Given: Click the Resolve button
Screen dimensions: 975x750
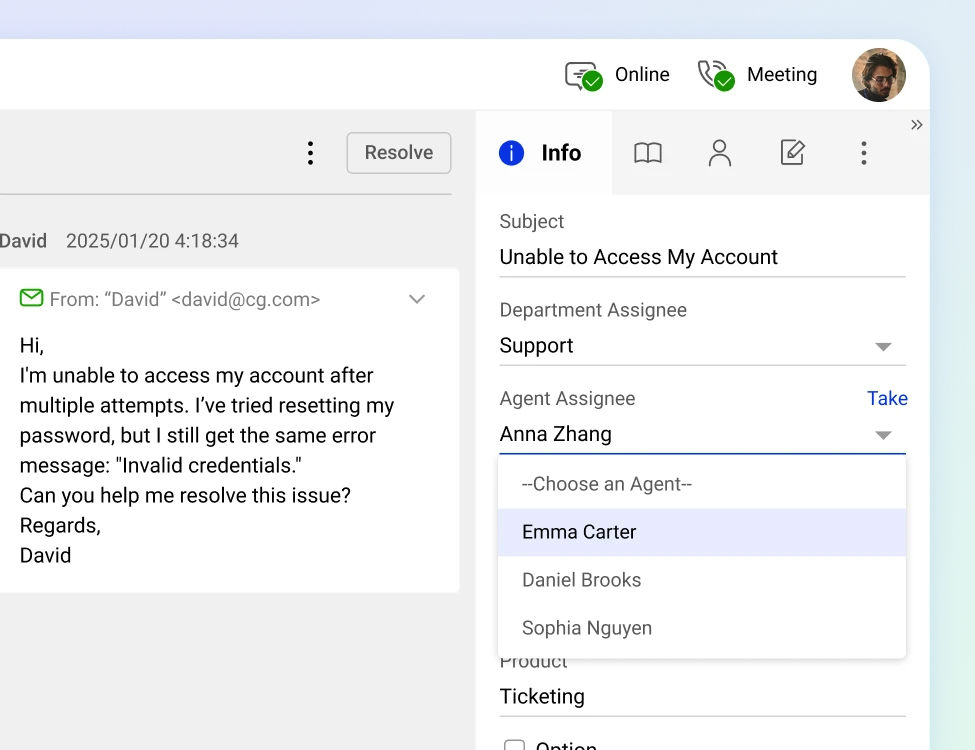Looking at the screenshot, I should (399, 153).
